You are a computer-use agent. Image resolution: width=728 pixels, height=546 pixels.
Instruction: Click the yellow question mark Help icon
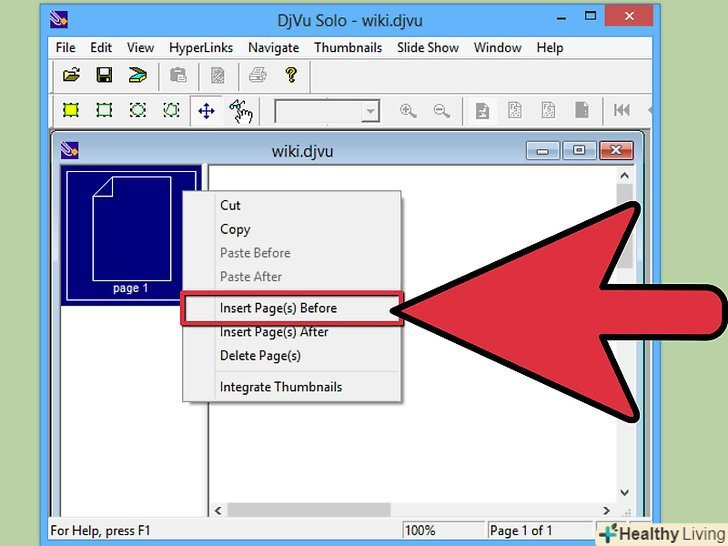(x=291, y=75)
